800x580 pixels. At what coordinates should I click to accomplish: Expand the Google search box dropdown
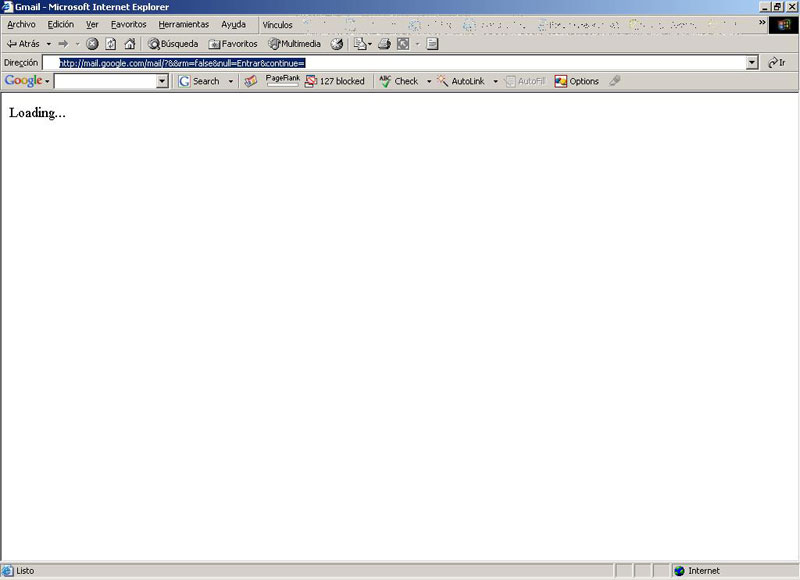click(x=162, y=81)
